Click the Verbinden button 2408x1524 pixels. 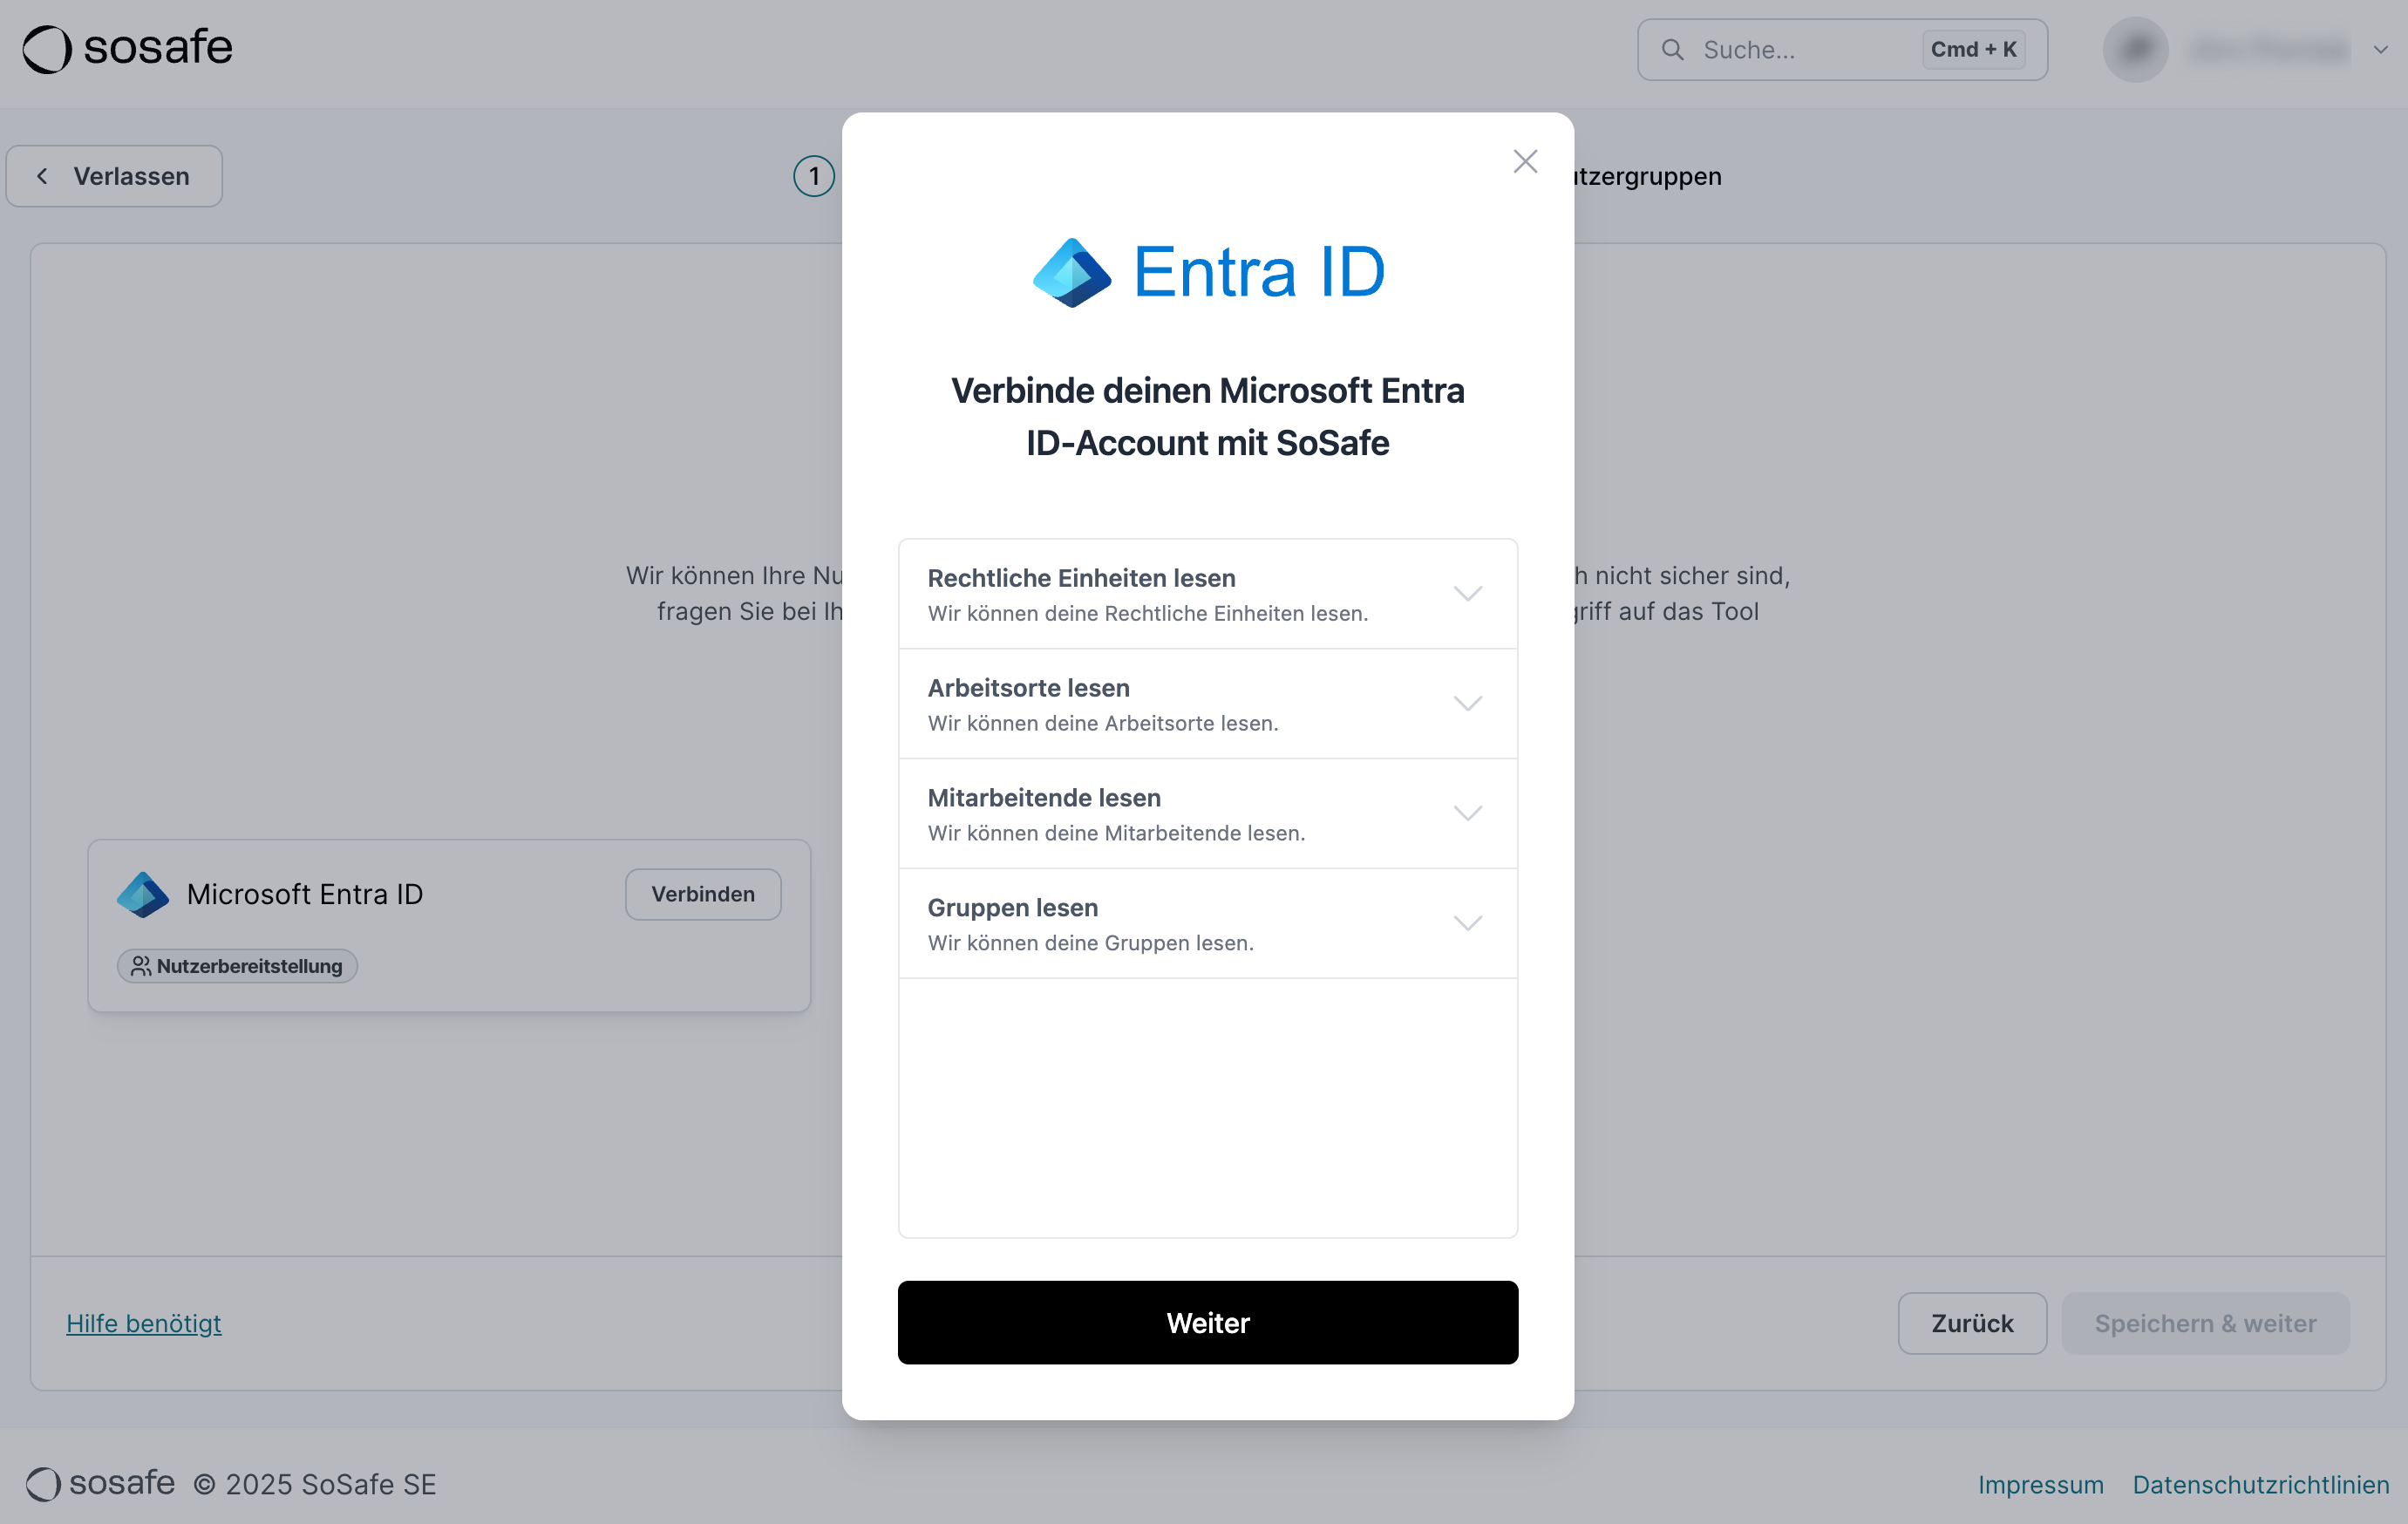click(702, 894)
